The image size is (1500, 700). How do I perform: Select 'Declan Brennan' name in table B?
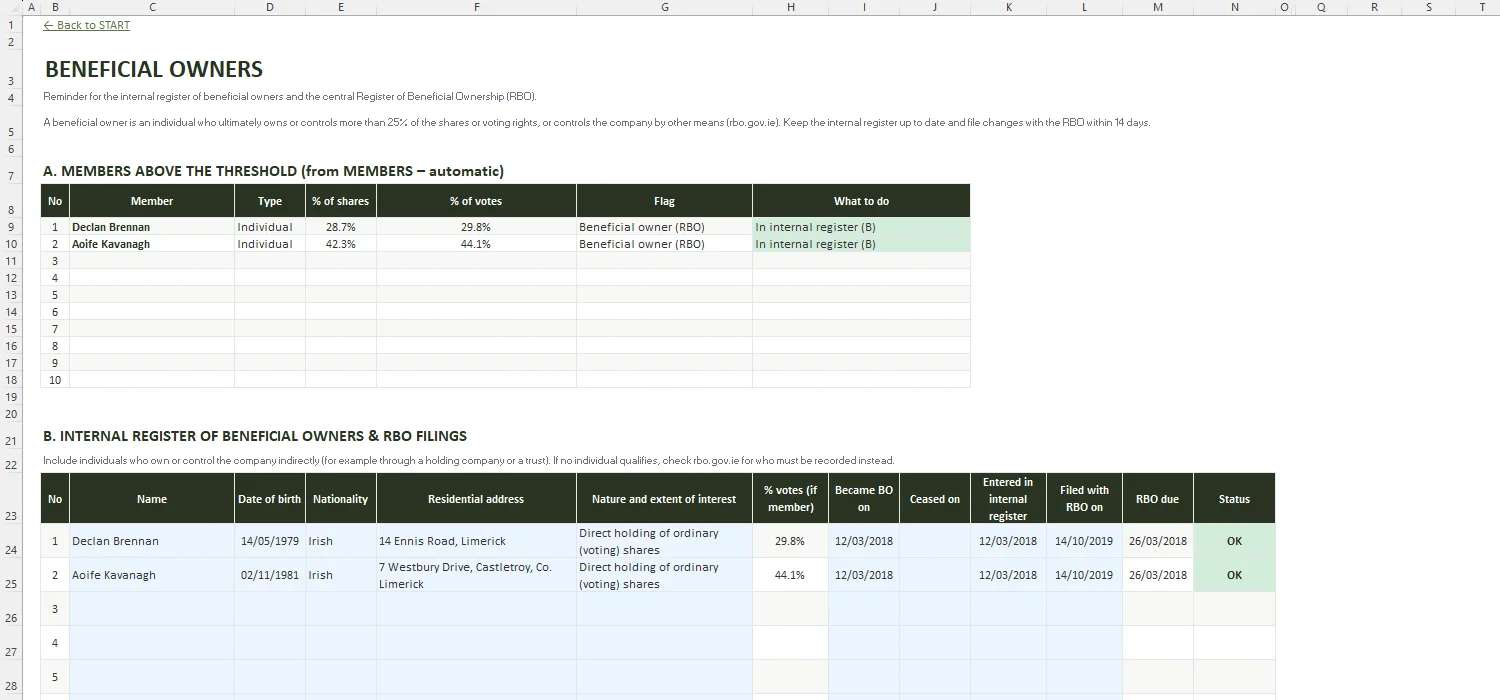coord(152,541)
